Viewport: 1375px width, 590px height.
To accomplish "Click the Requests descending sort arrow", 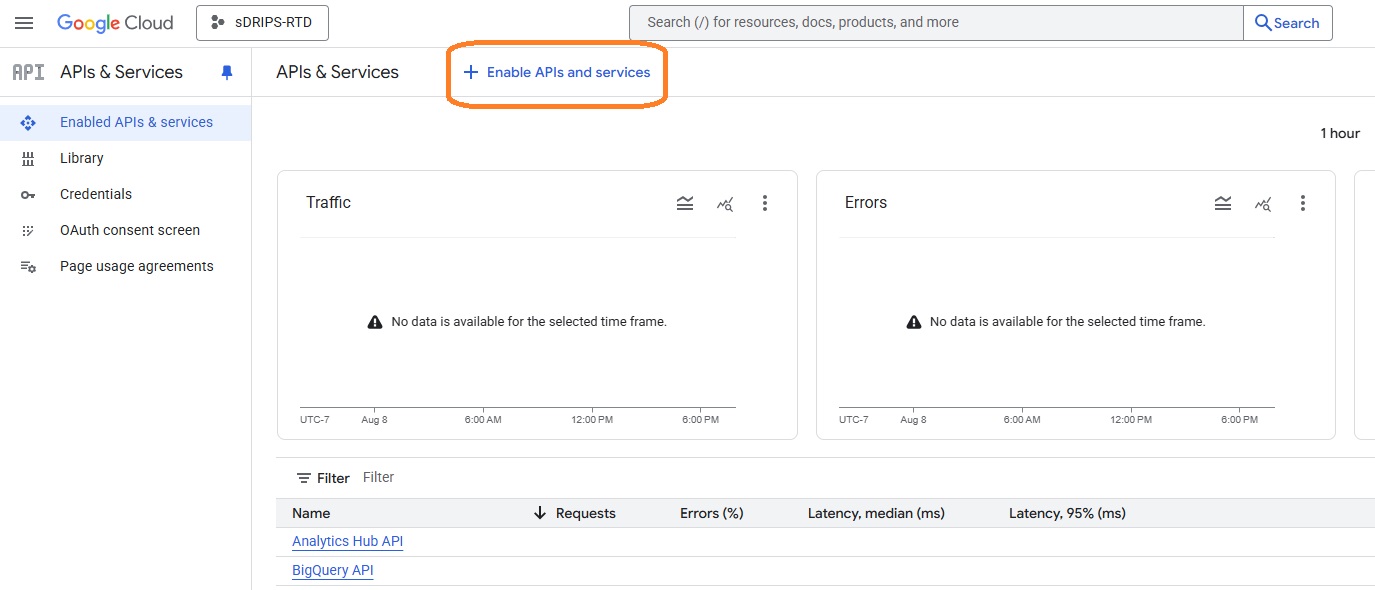I will pos(540,513).
